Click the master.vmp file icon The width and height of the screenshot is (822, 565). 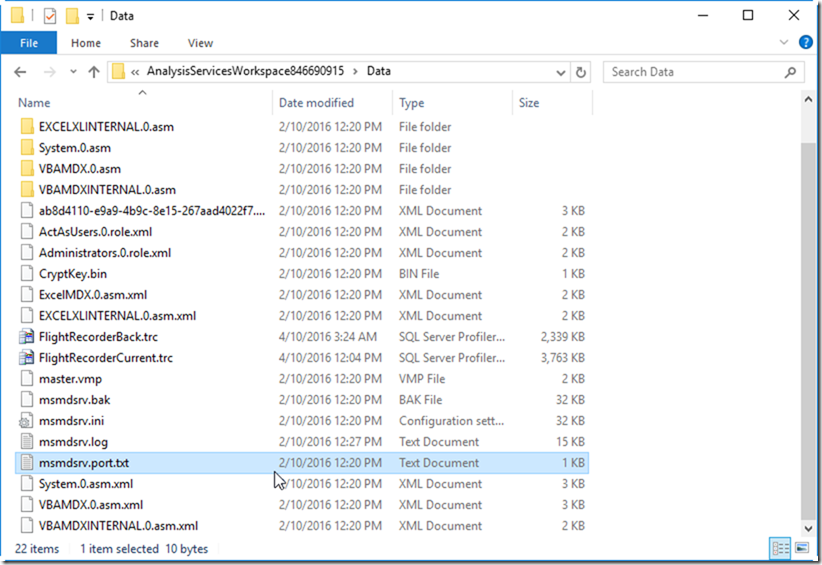coord(27,378)
